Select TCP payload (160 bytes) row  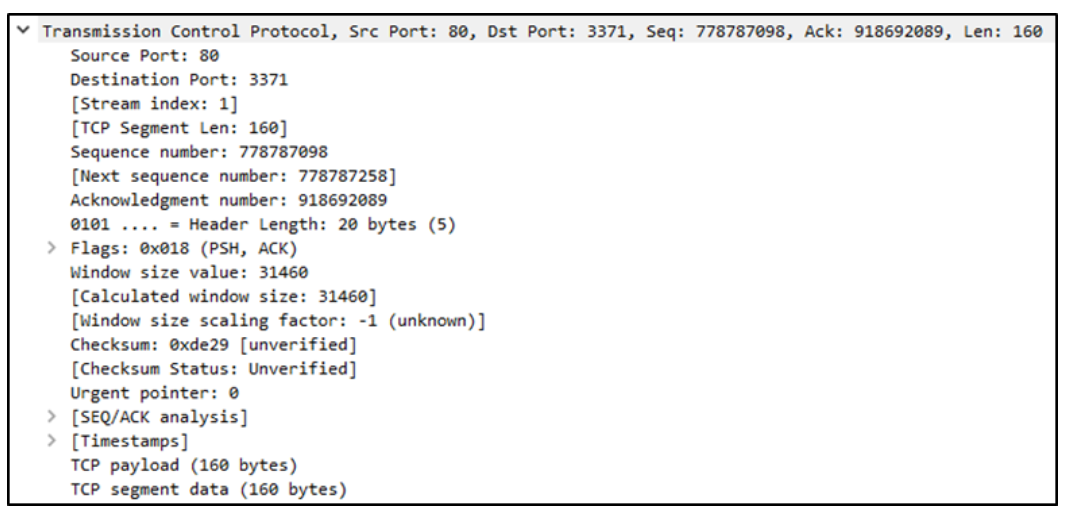pos(184,464)
